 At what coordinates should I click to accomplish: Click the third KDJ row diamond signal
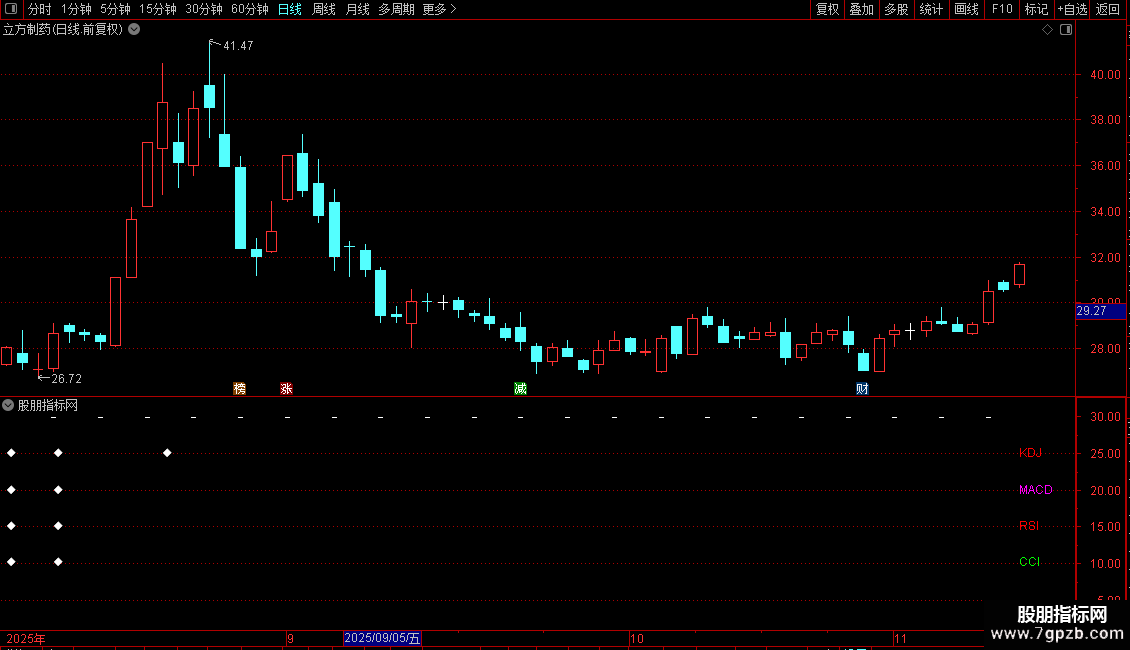167,453
